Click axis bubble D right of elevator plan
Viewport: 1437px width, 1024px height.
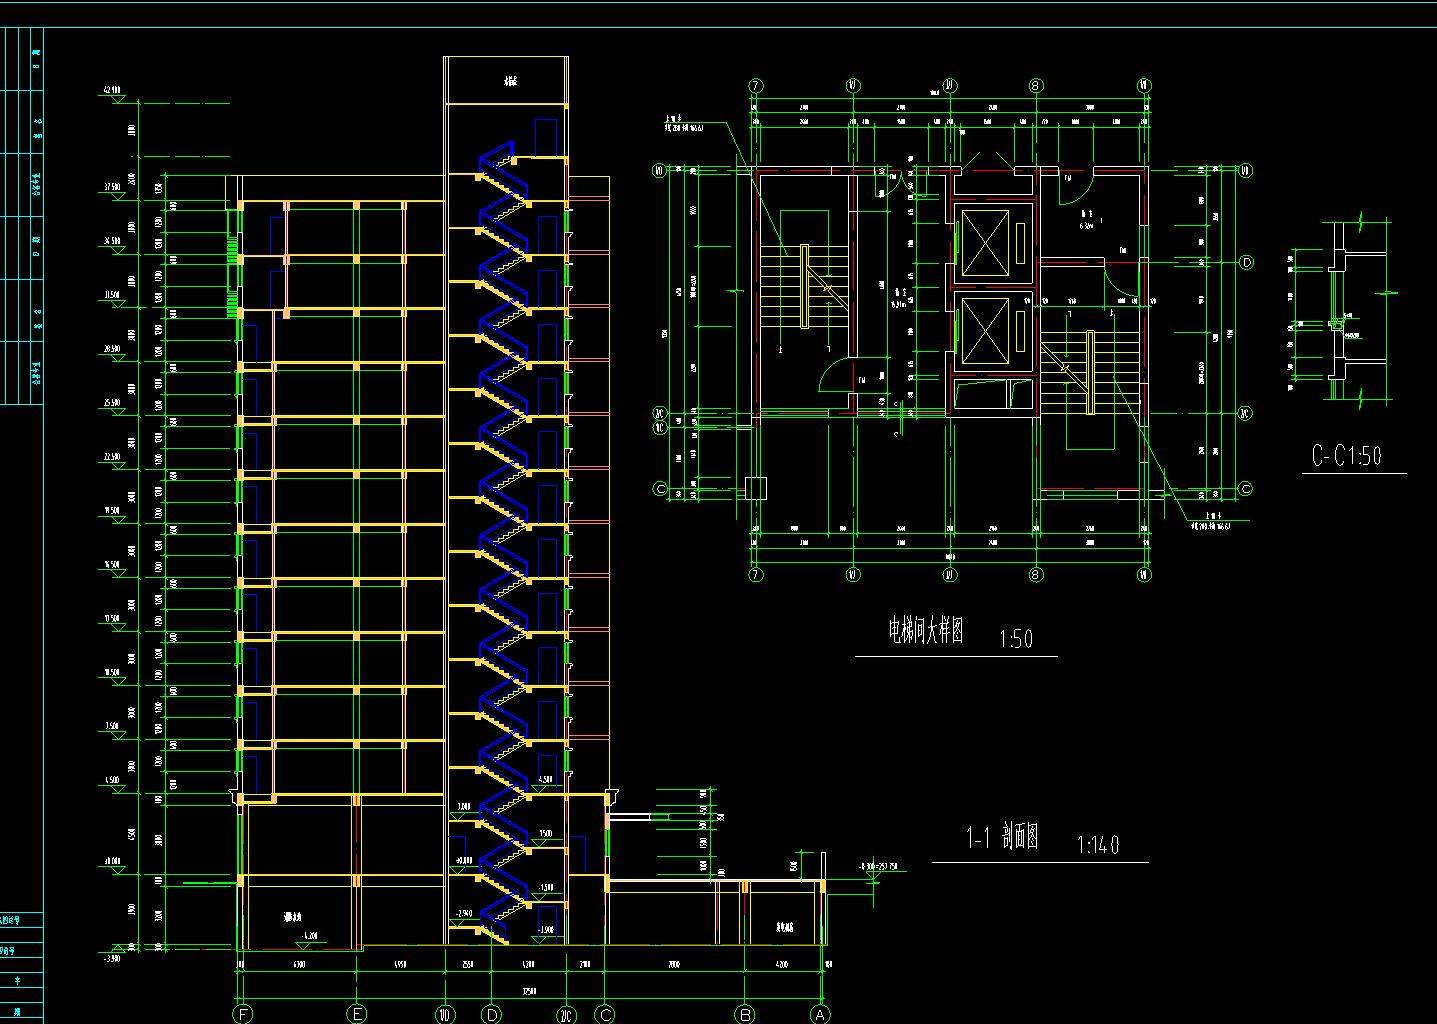[x=1246, y=263]
